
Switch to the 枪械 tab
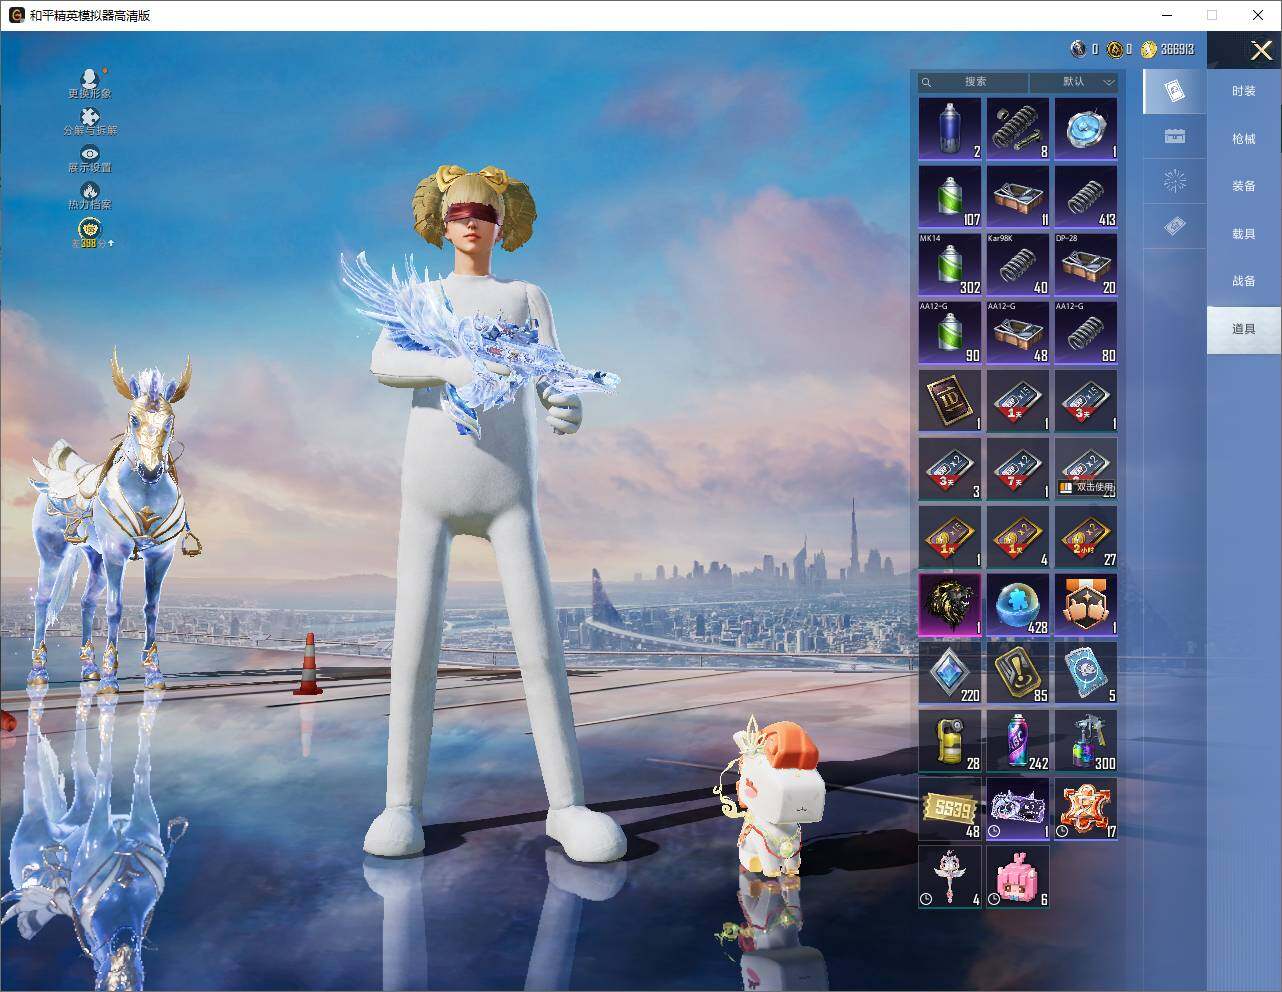click(x=1243, y=139)
